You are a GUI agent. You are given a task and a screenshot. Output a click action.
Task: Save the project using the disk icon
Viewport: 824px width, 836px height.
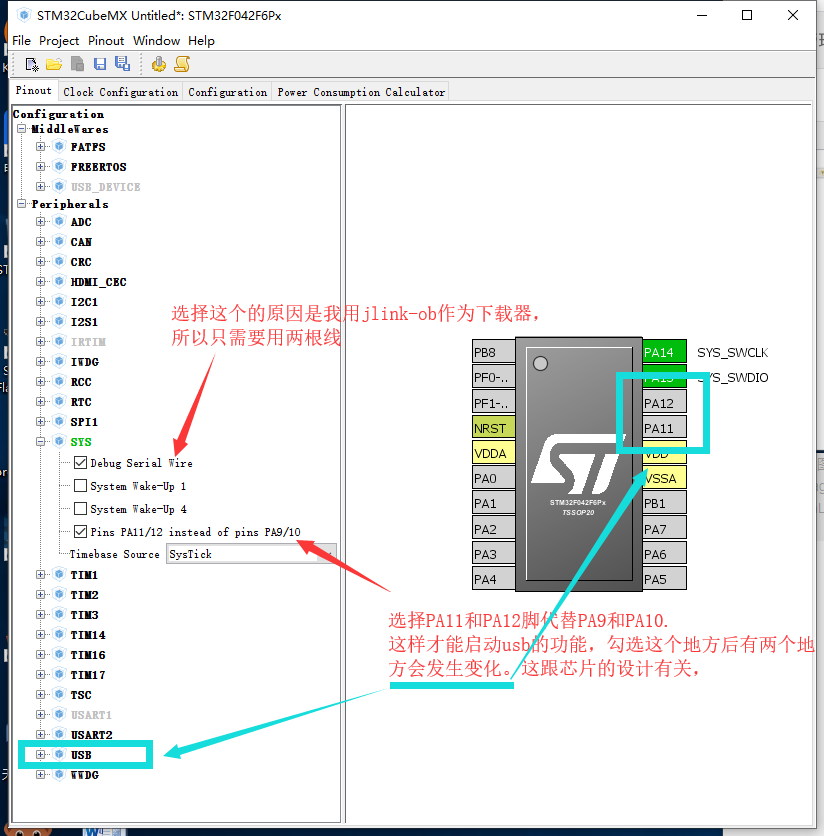pos(100,62)
